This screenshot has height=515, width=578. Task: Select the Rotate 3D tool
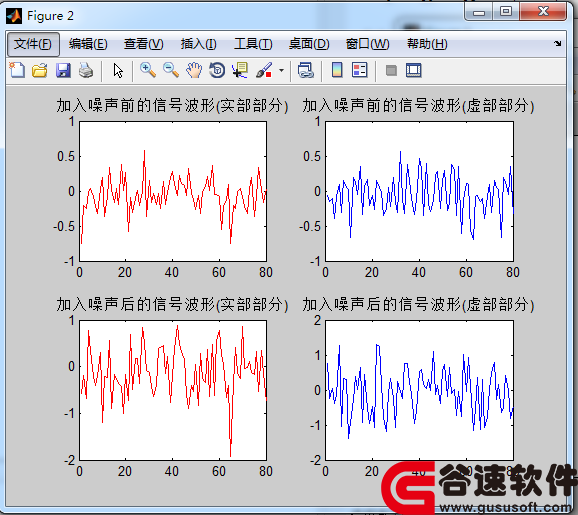coord(217,70)
